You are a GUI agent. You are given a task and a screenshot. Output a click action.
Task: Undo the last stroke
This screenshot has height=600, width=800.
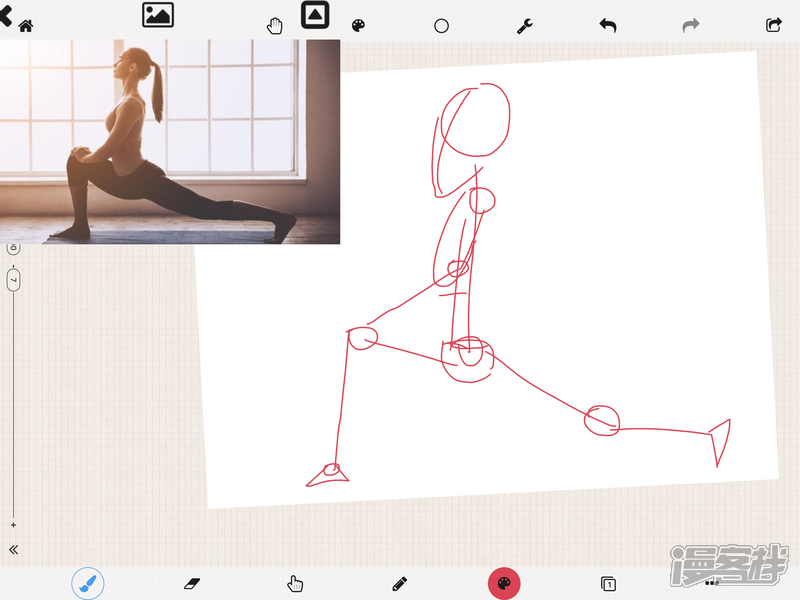tap(607, 26)
